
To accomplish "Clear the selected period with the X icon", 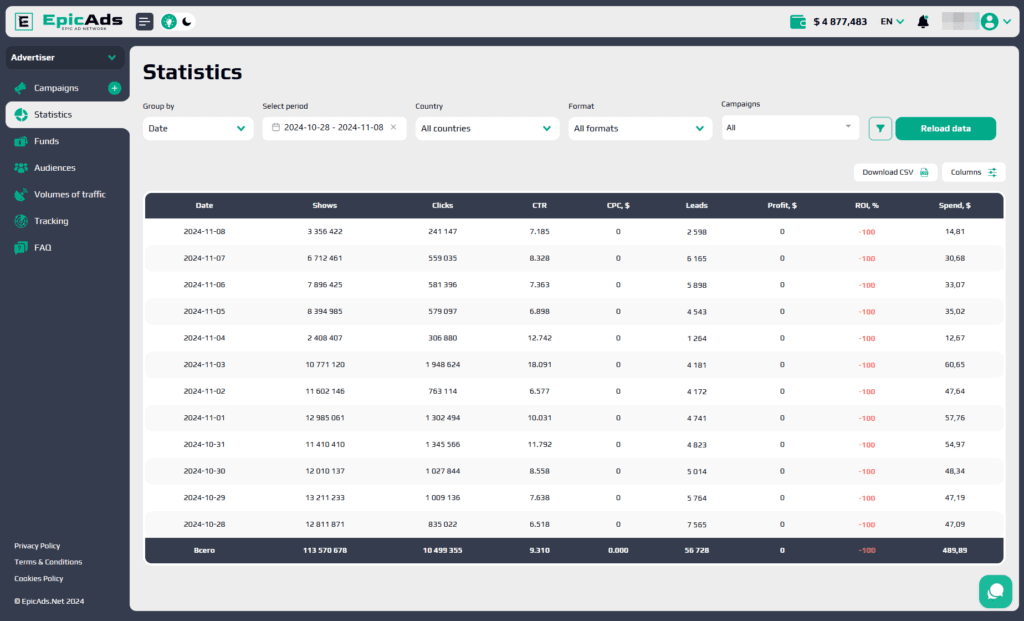I will [393, 127].
